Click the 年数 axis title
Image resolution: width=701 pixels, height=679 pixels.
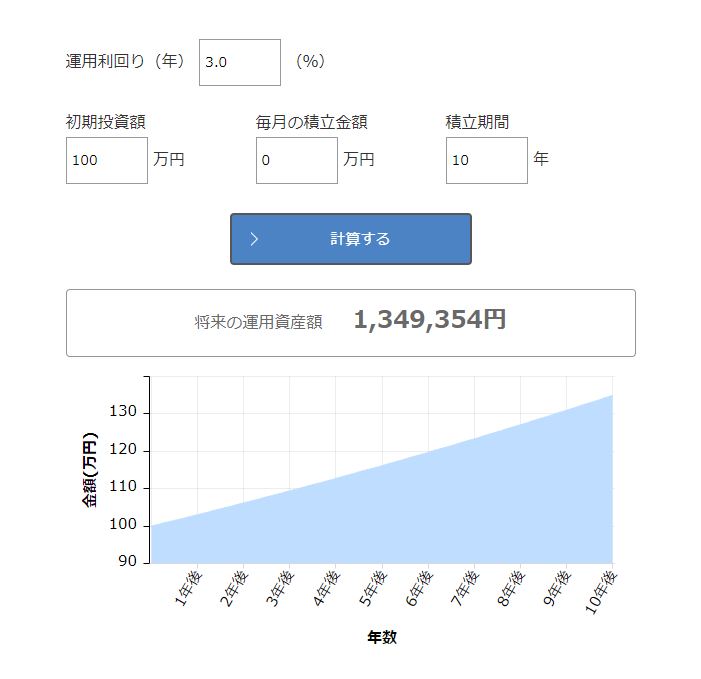pyautogui.click(x=382, y=637)
